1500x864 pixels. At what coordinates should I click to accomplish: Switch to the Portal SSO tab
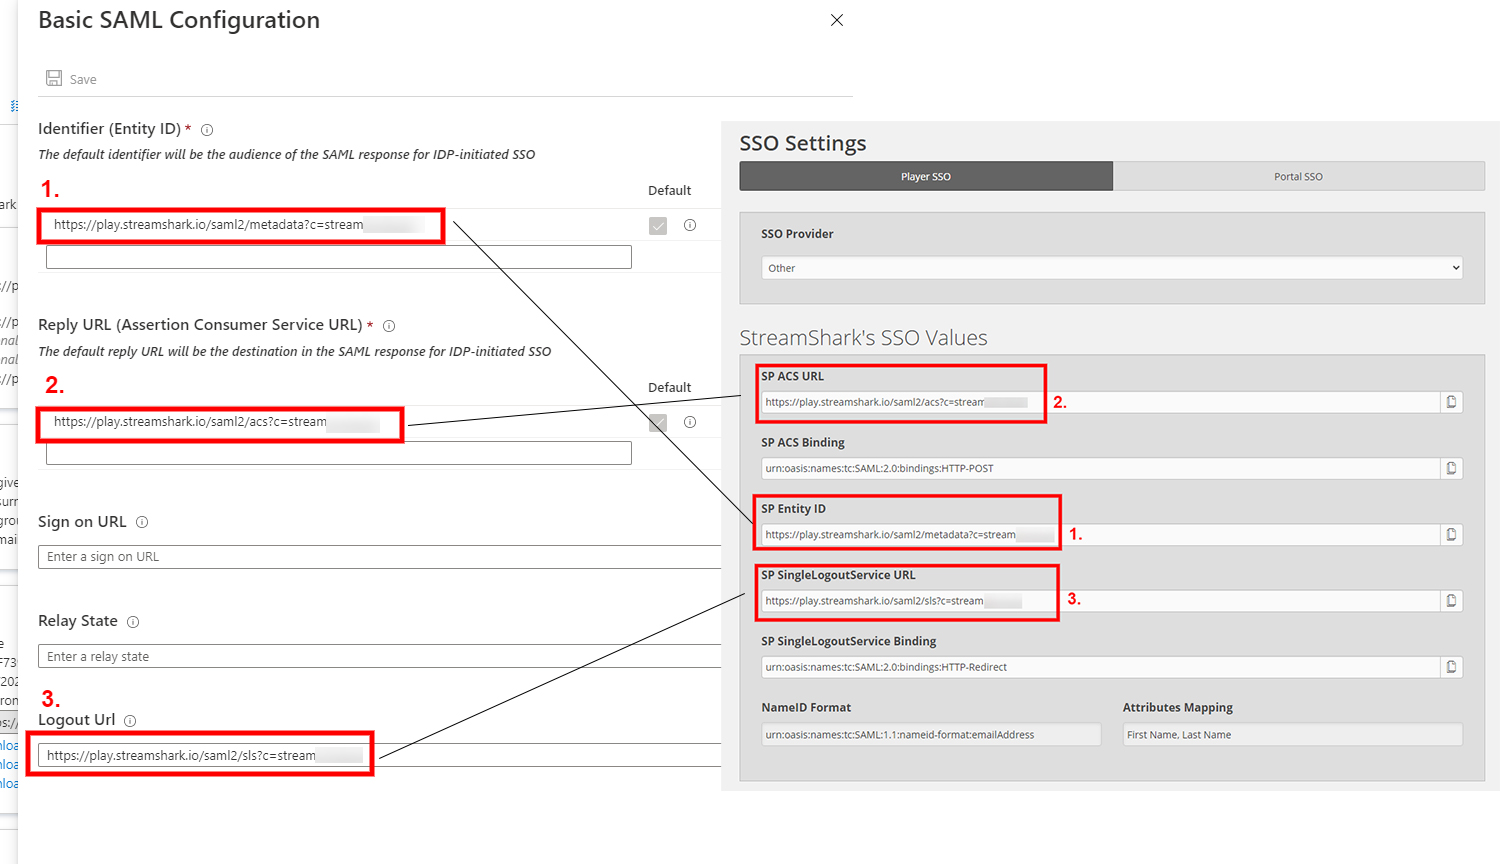(x=1298, y=176)
